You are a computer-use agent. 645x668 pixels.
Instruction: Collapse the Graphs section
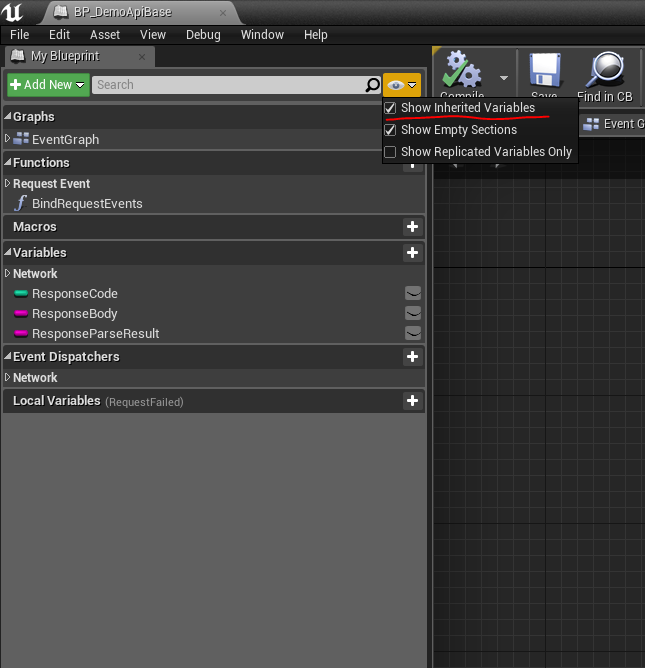(8, 116)
